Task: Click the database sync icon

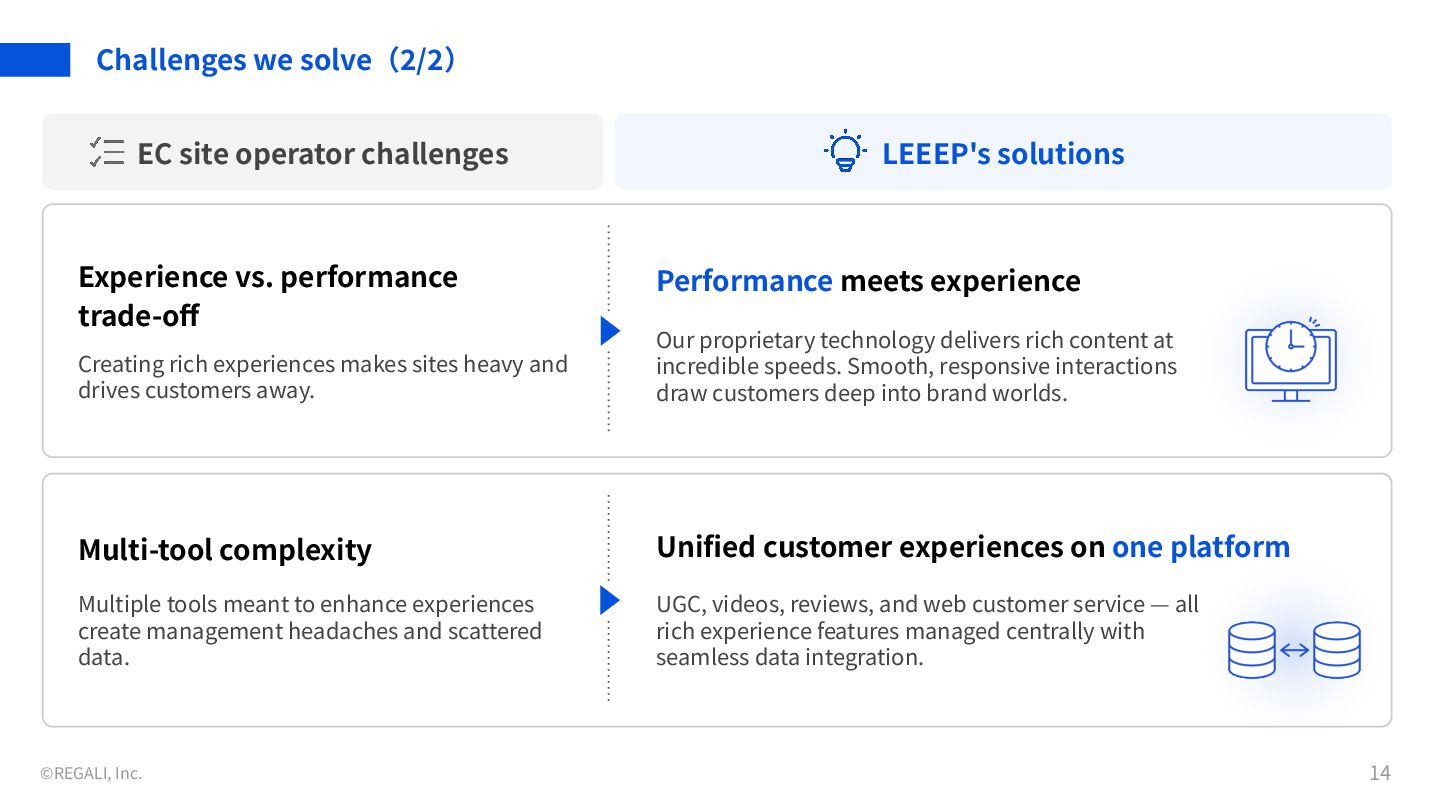Action: coord(1294,650)
